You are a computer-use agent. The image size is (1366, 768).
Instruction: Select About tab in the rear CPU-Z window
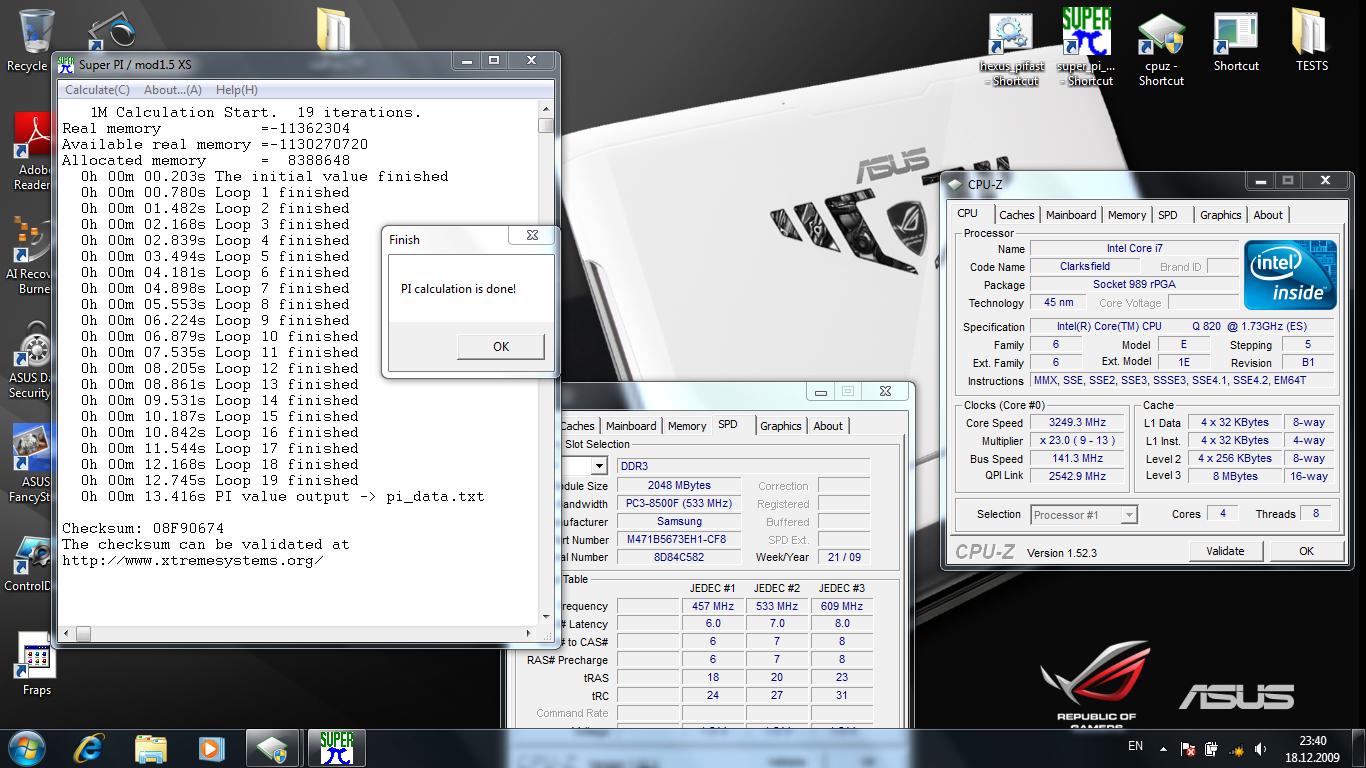[828, 426]
